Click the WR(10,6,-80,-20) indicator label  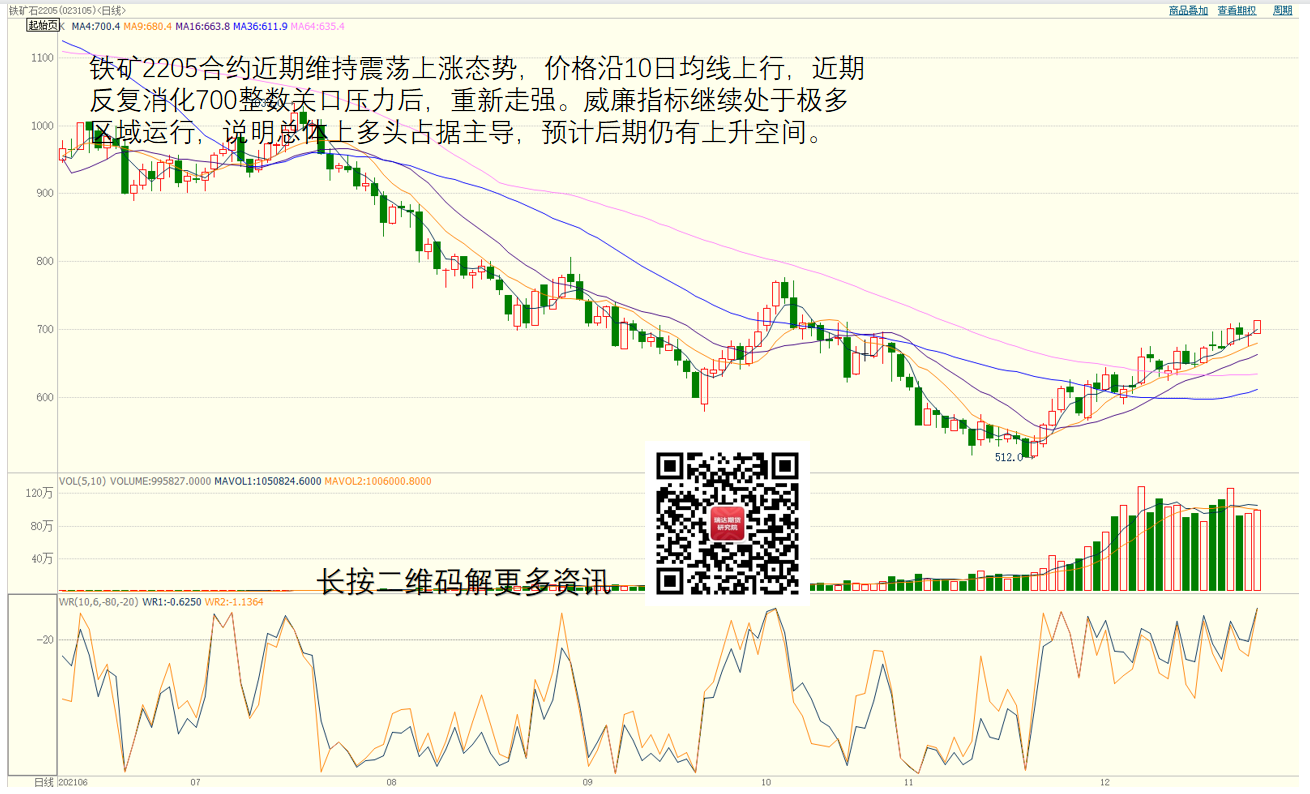(98, 602)
